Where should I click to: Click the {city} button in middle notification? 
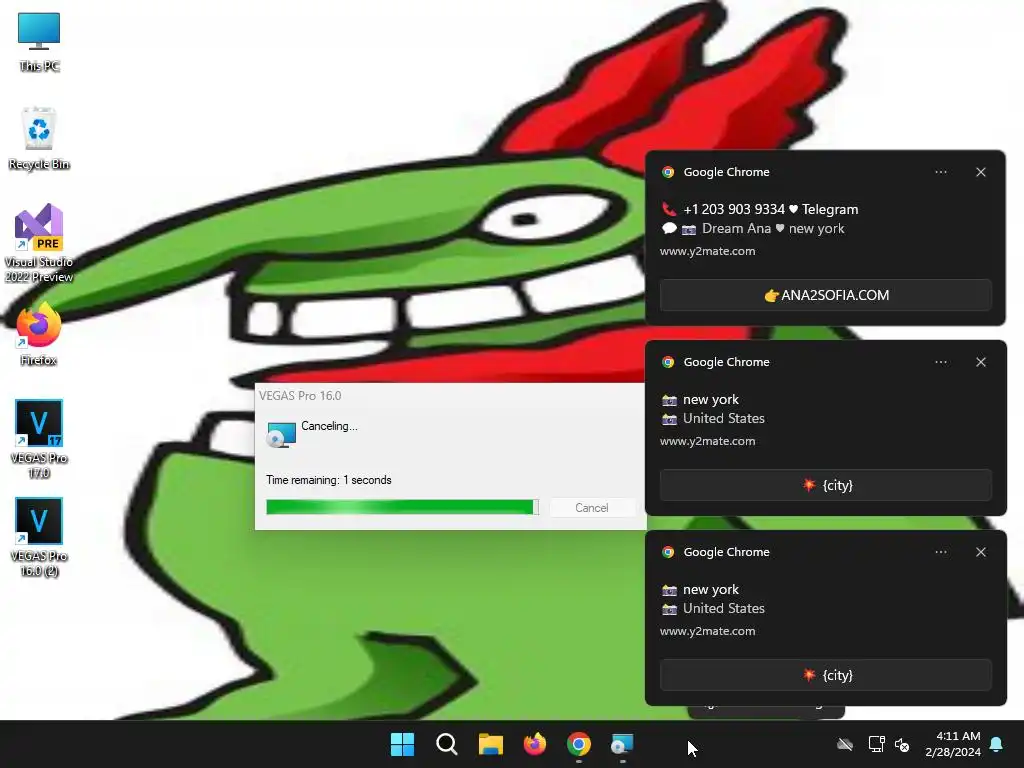[x=825, y=485]
